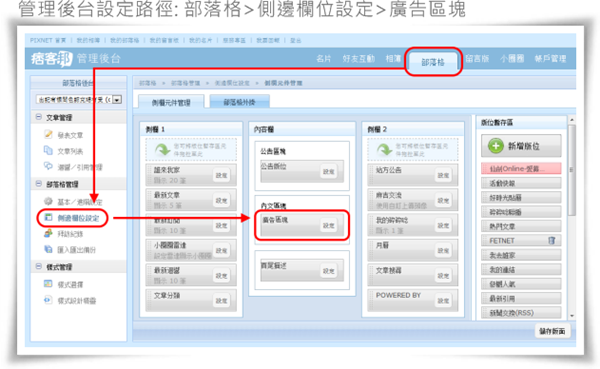Open the 好友互動 menu
Viewport: 600px width, 369px height.
click(x=359, y=59)
